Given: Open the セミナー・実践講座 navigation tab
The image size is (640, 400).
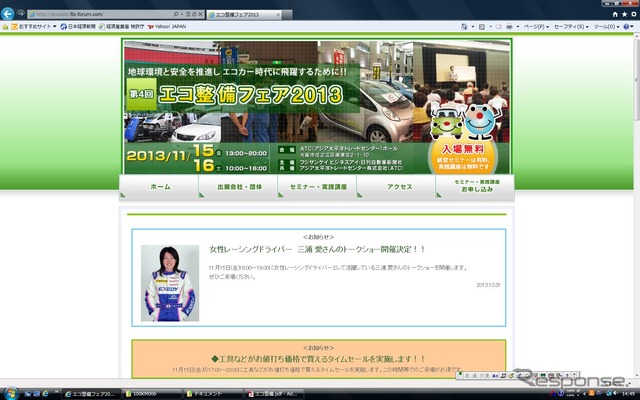Looking at the screenshot, I should pos(318,187).
